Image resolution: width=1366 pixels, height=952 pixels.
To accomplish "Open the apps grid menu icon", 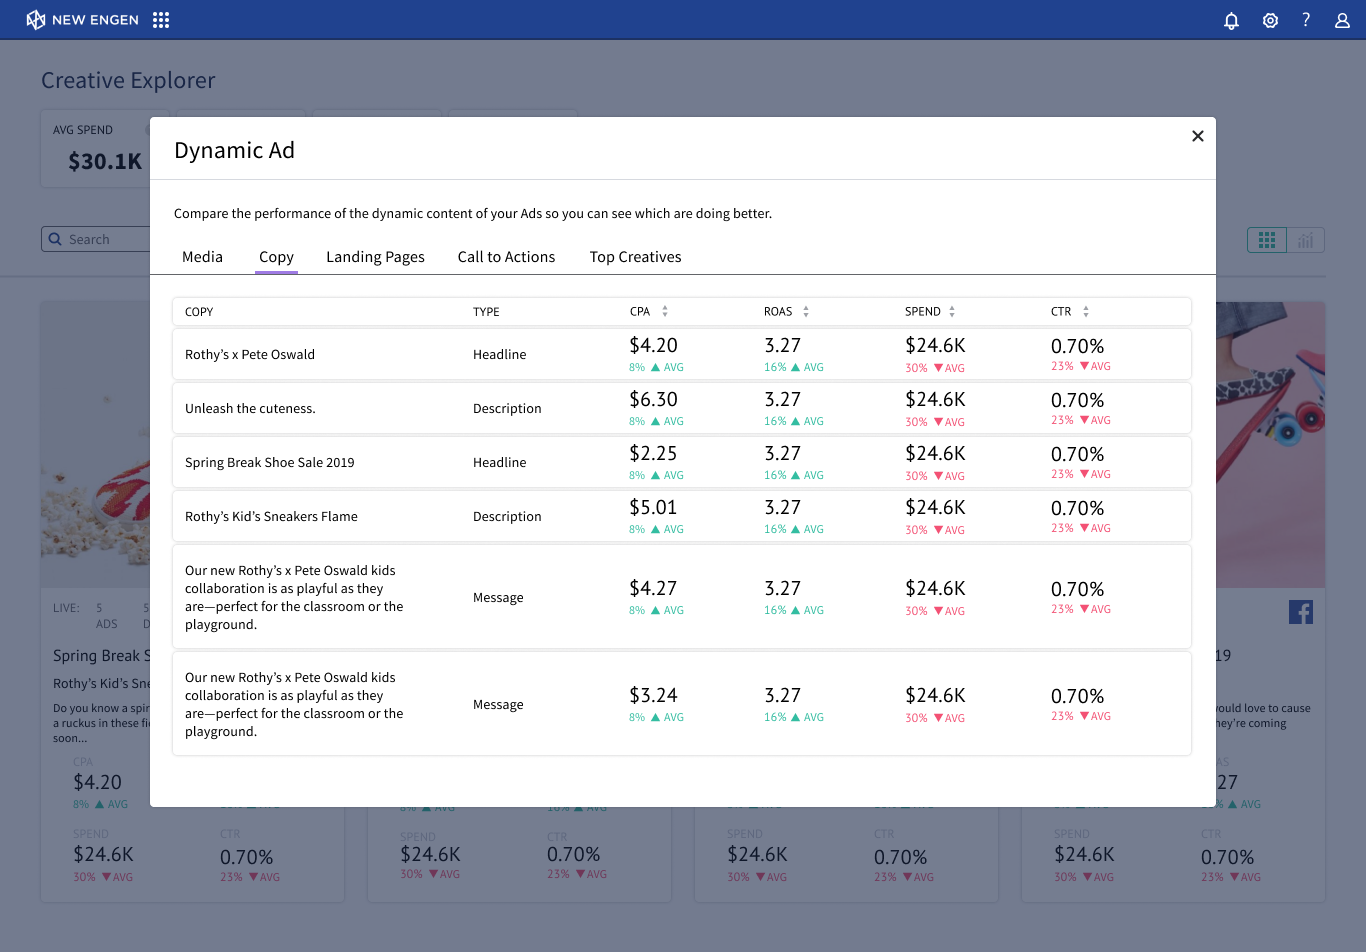I will coord(161,20).
